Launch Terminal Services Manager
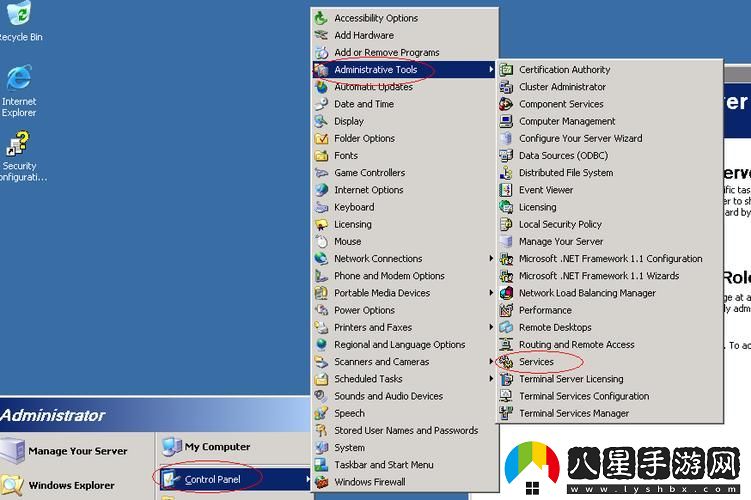 click(x=610, y=413)
